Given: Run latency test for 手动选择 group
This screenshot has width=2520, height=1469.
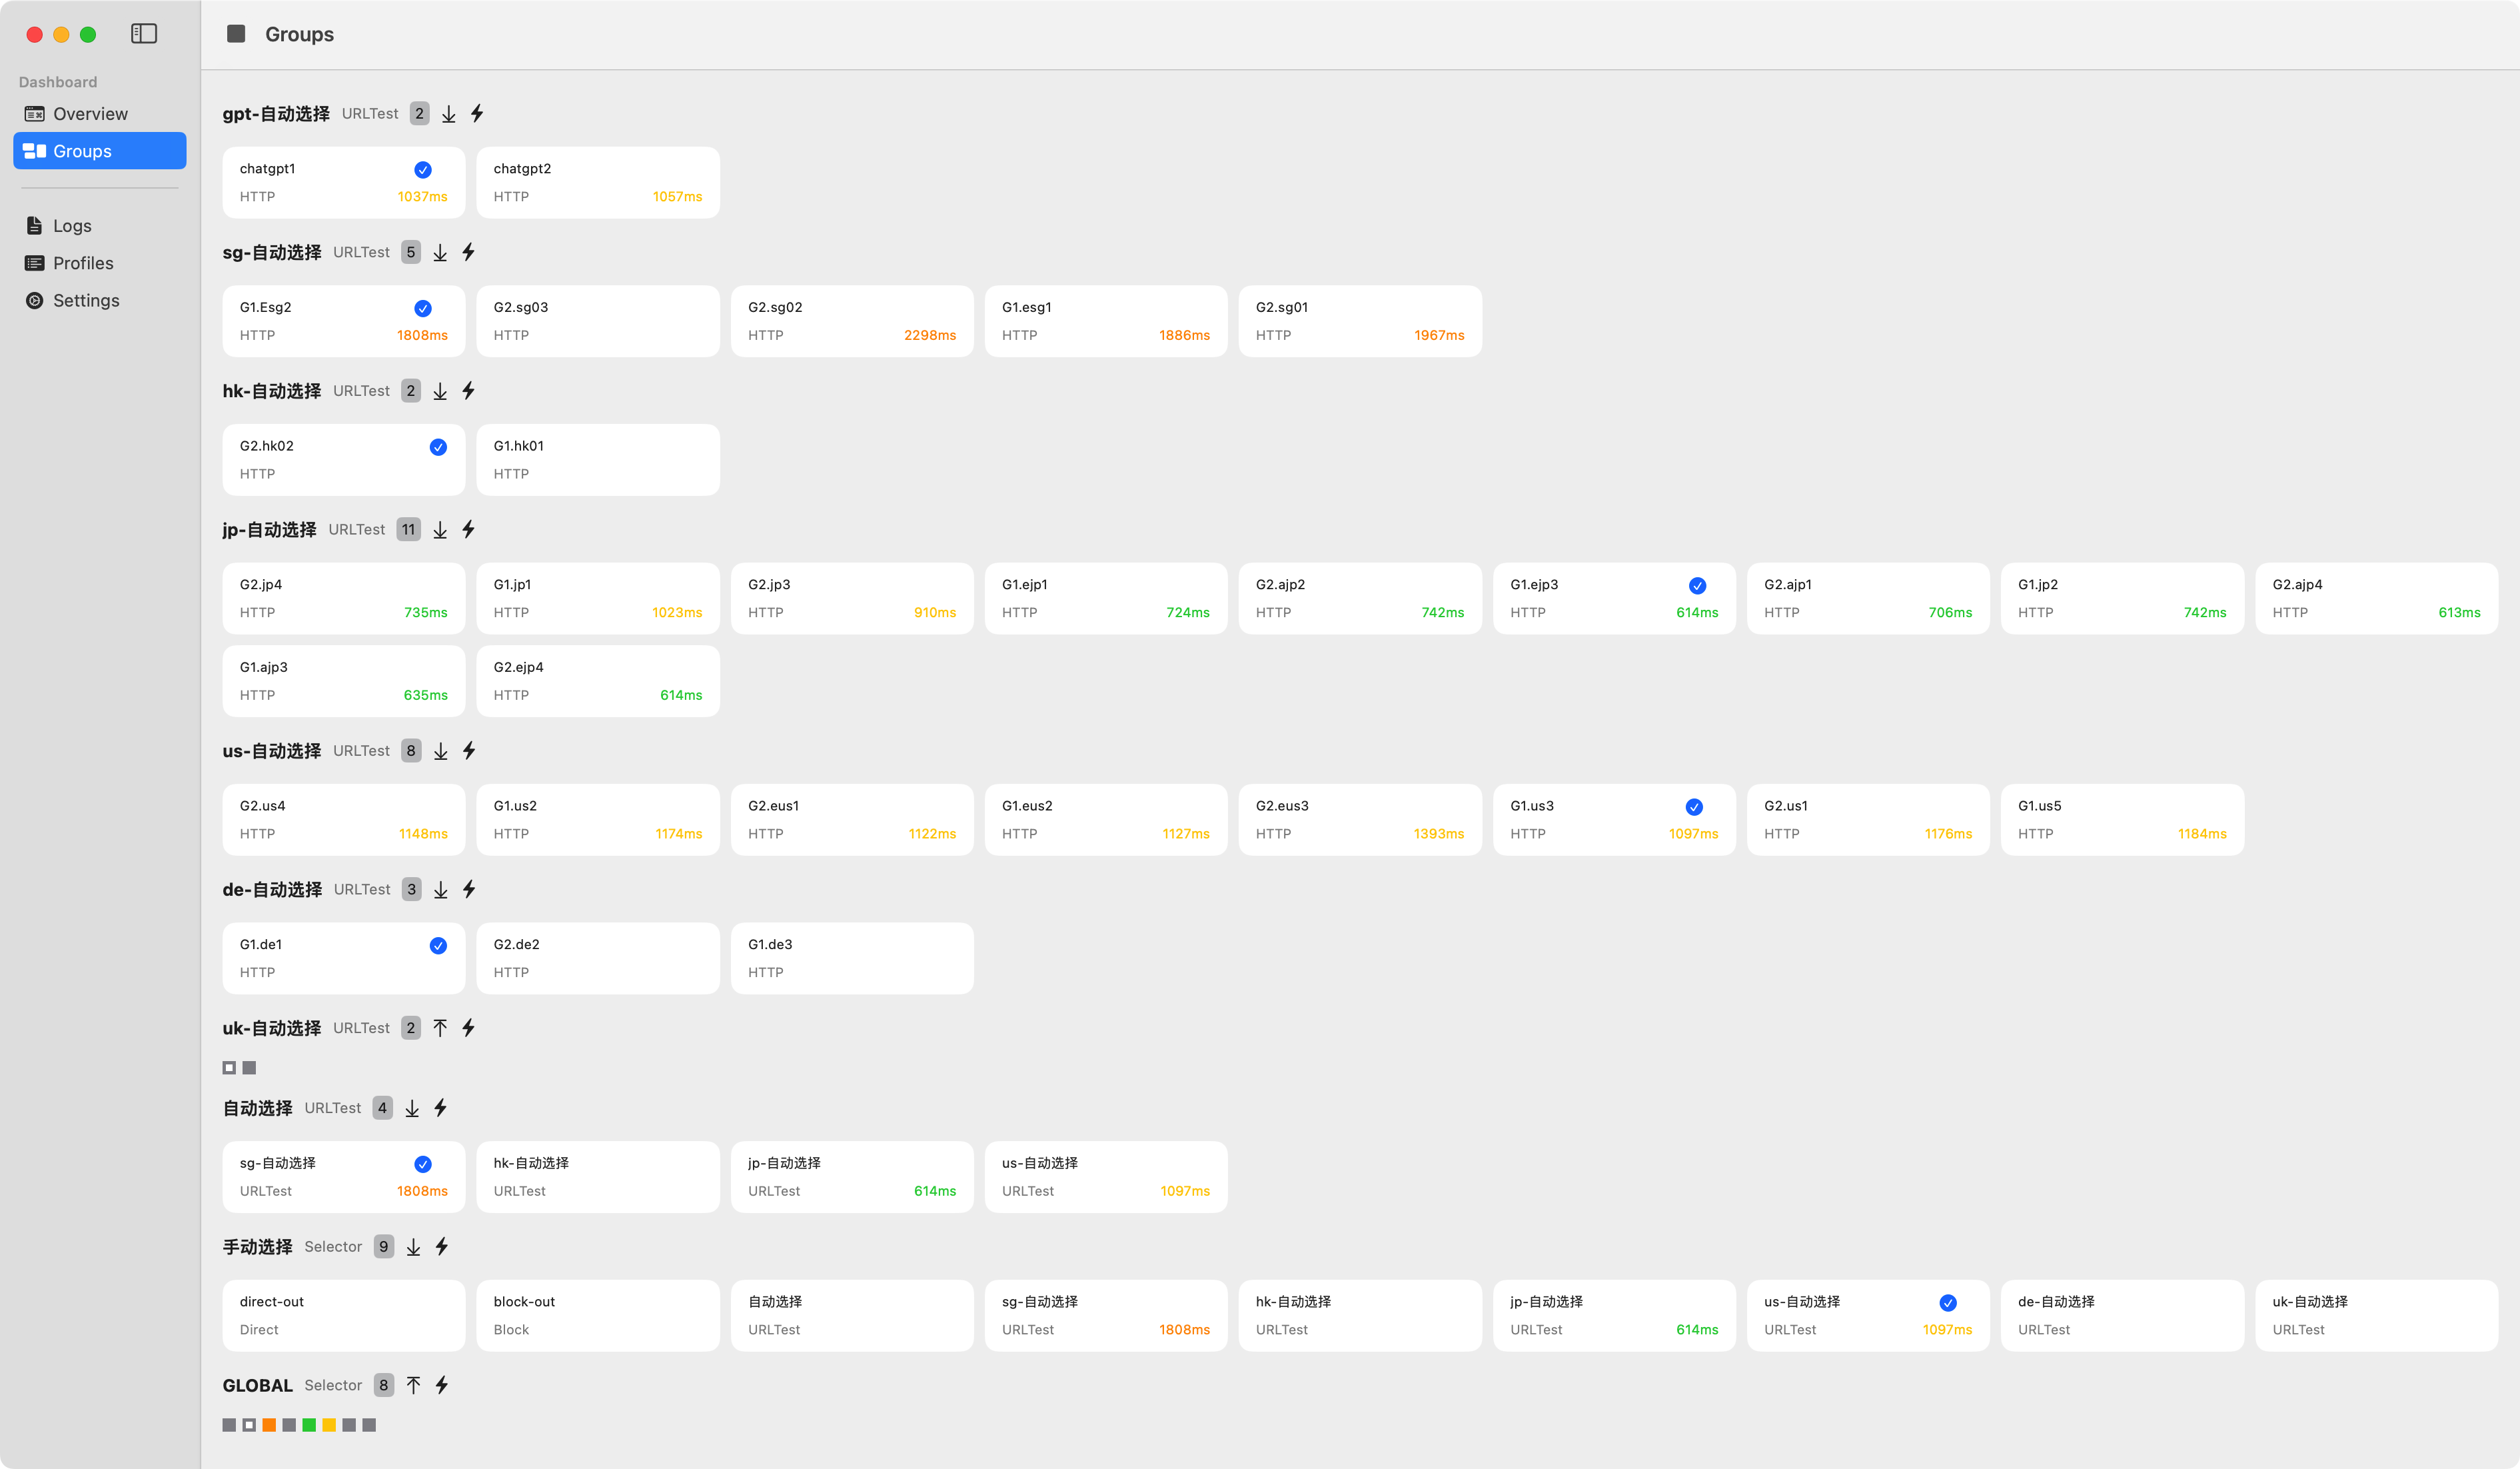Looking at the screenshot, I should pyautogui.click(x=441, y=1247).
